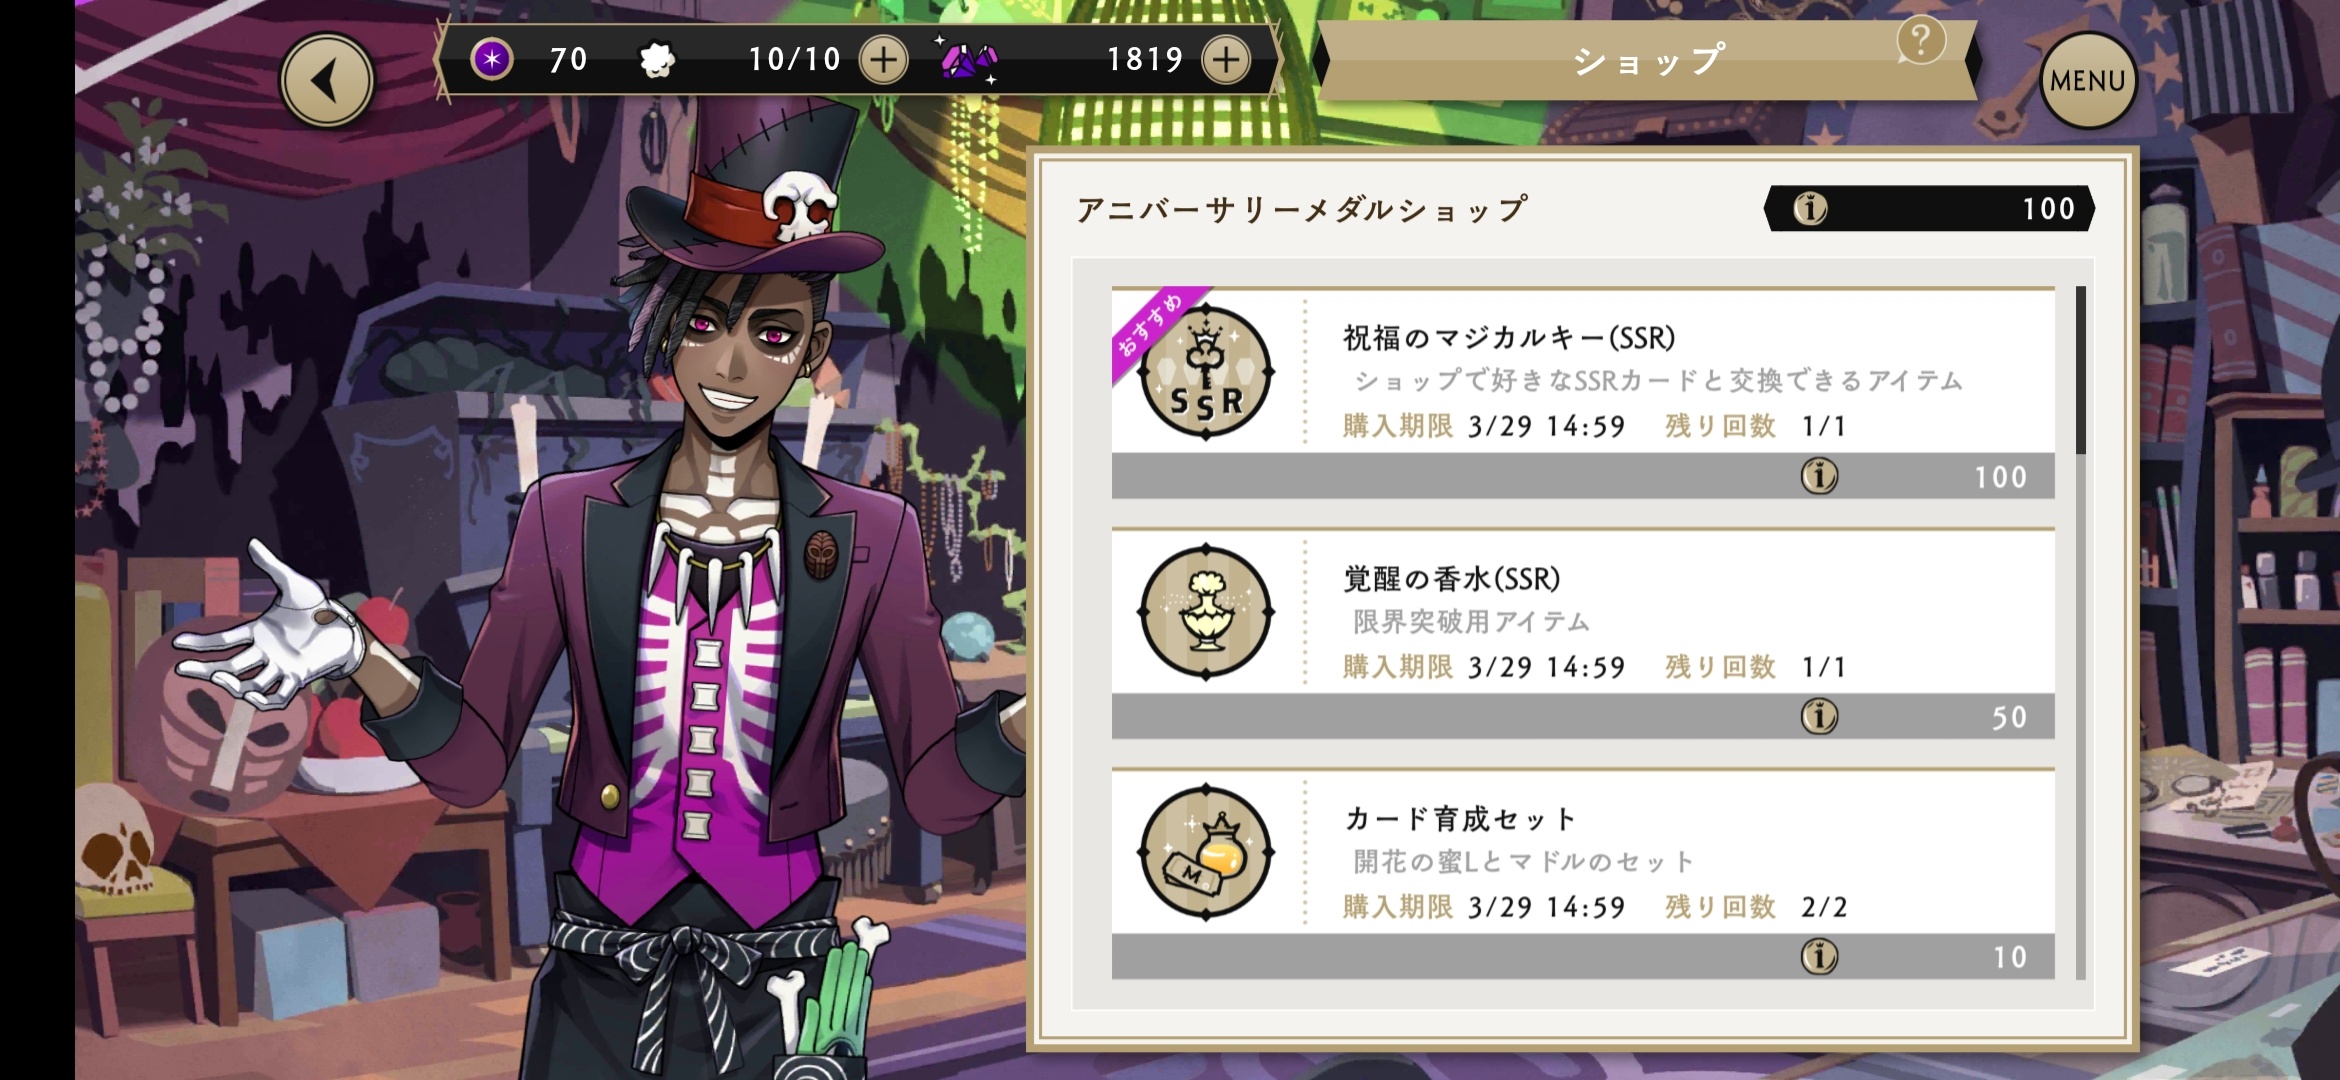Buy 祝福のマジカルキー for 100 medals
Screen dimensions: 2340x1080
click(x=1583, y=476)
